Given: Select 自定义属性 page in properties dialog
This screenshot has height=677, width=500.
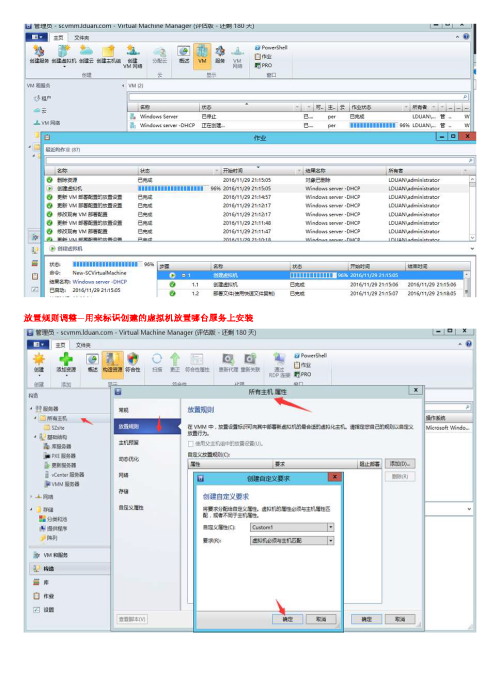Looking at the screenshot, I should (x=131, y=507).
